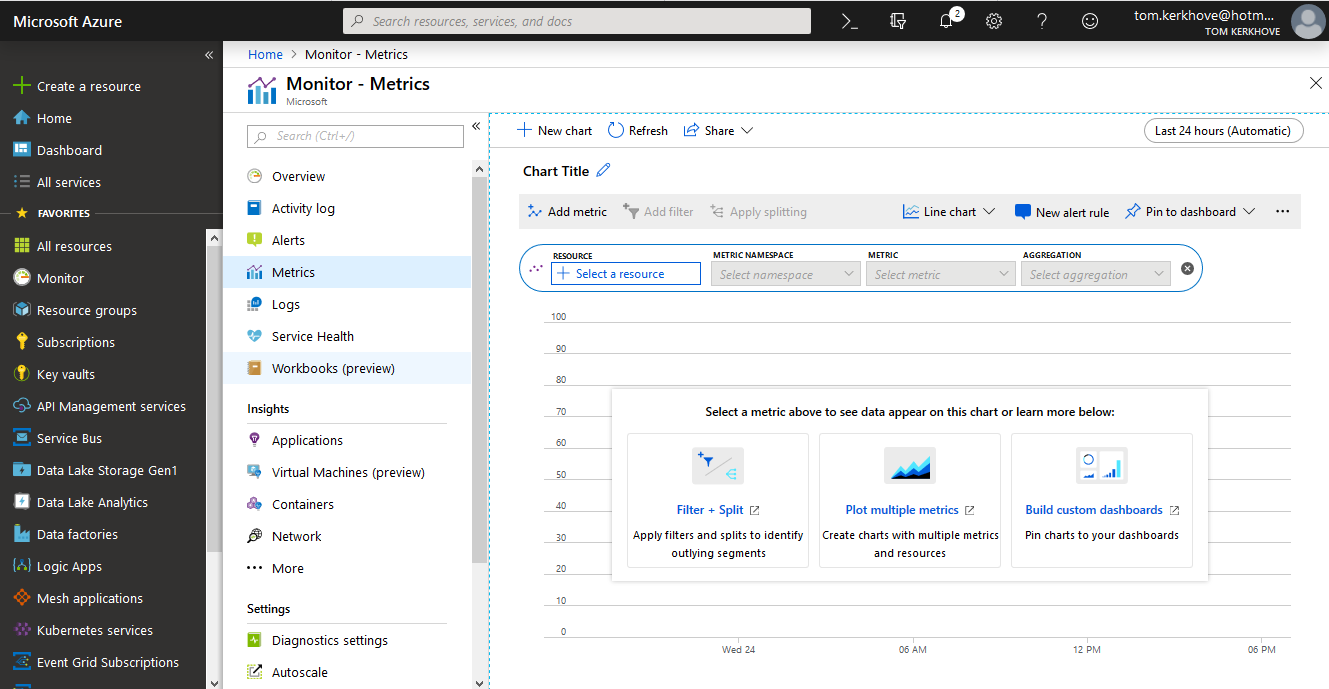The image size is (1329, 689).
Task: Open Kubernetes services favorite
Action: click(x=103, y=630)
